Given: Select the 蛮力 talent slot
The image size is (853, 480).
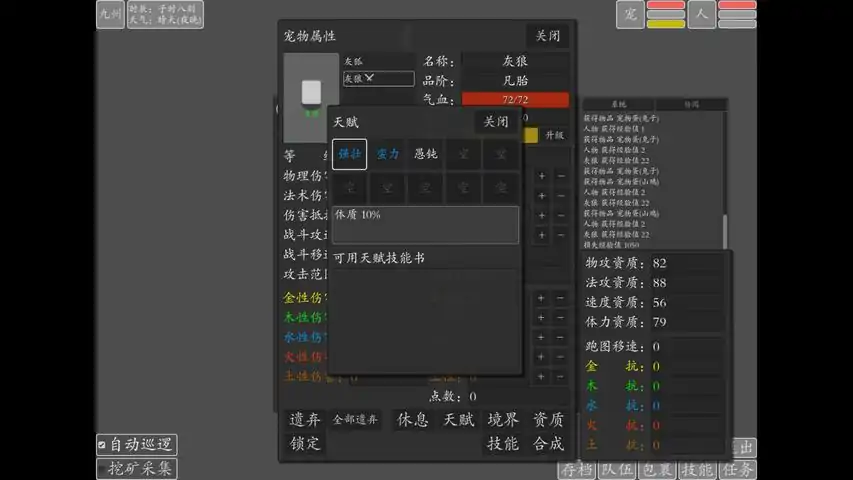Looking at the screenshot, I should (388, 155).
